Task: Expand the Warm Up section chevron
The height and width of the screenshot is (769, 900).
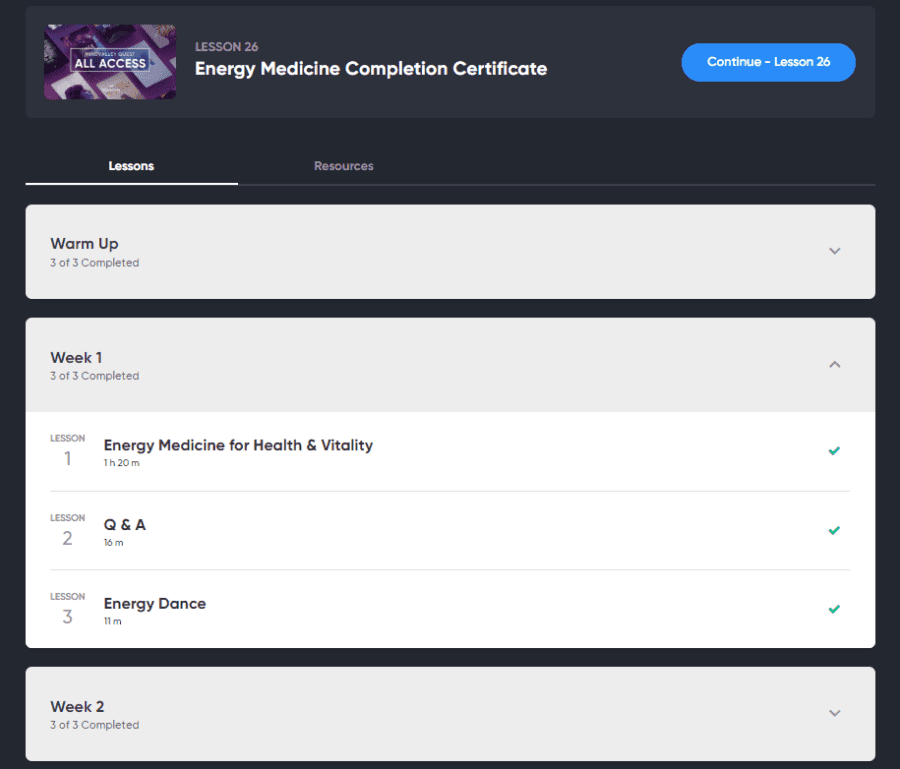Action: click(835, 251)
